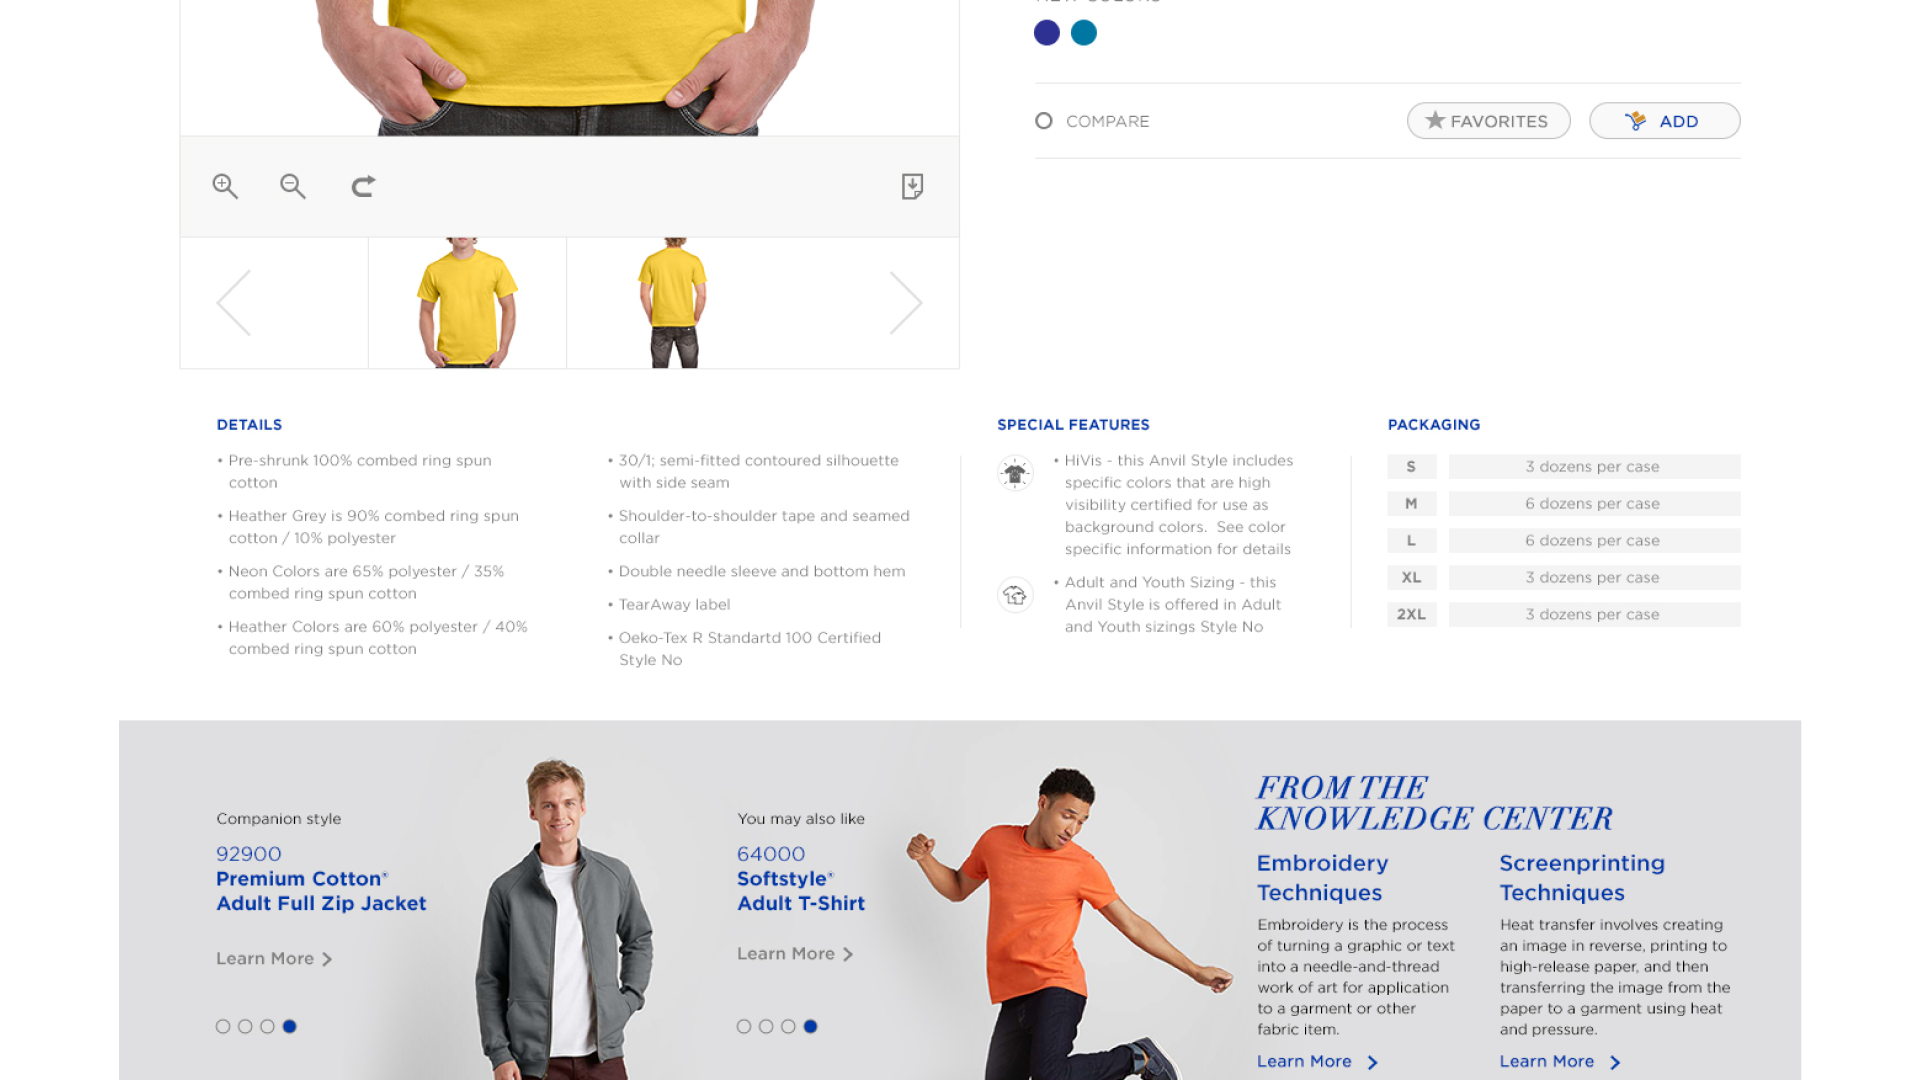The width and height of the screenshot is (1920, 1080).
Task: Click the right carousel navigation arrow
Action: pyautogui.click(x=907, y=302)
